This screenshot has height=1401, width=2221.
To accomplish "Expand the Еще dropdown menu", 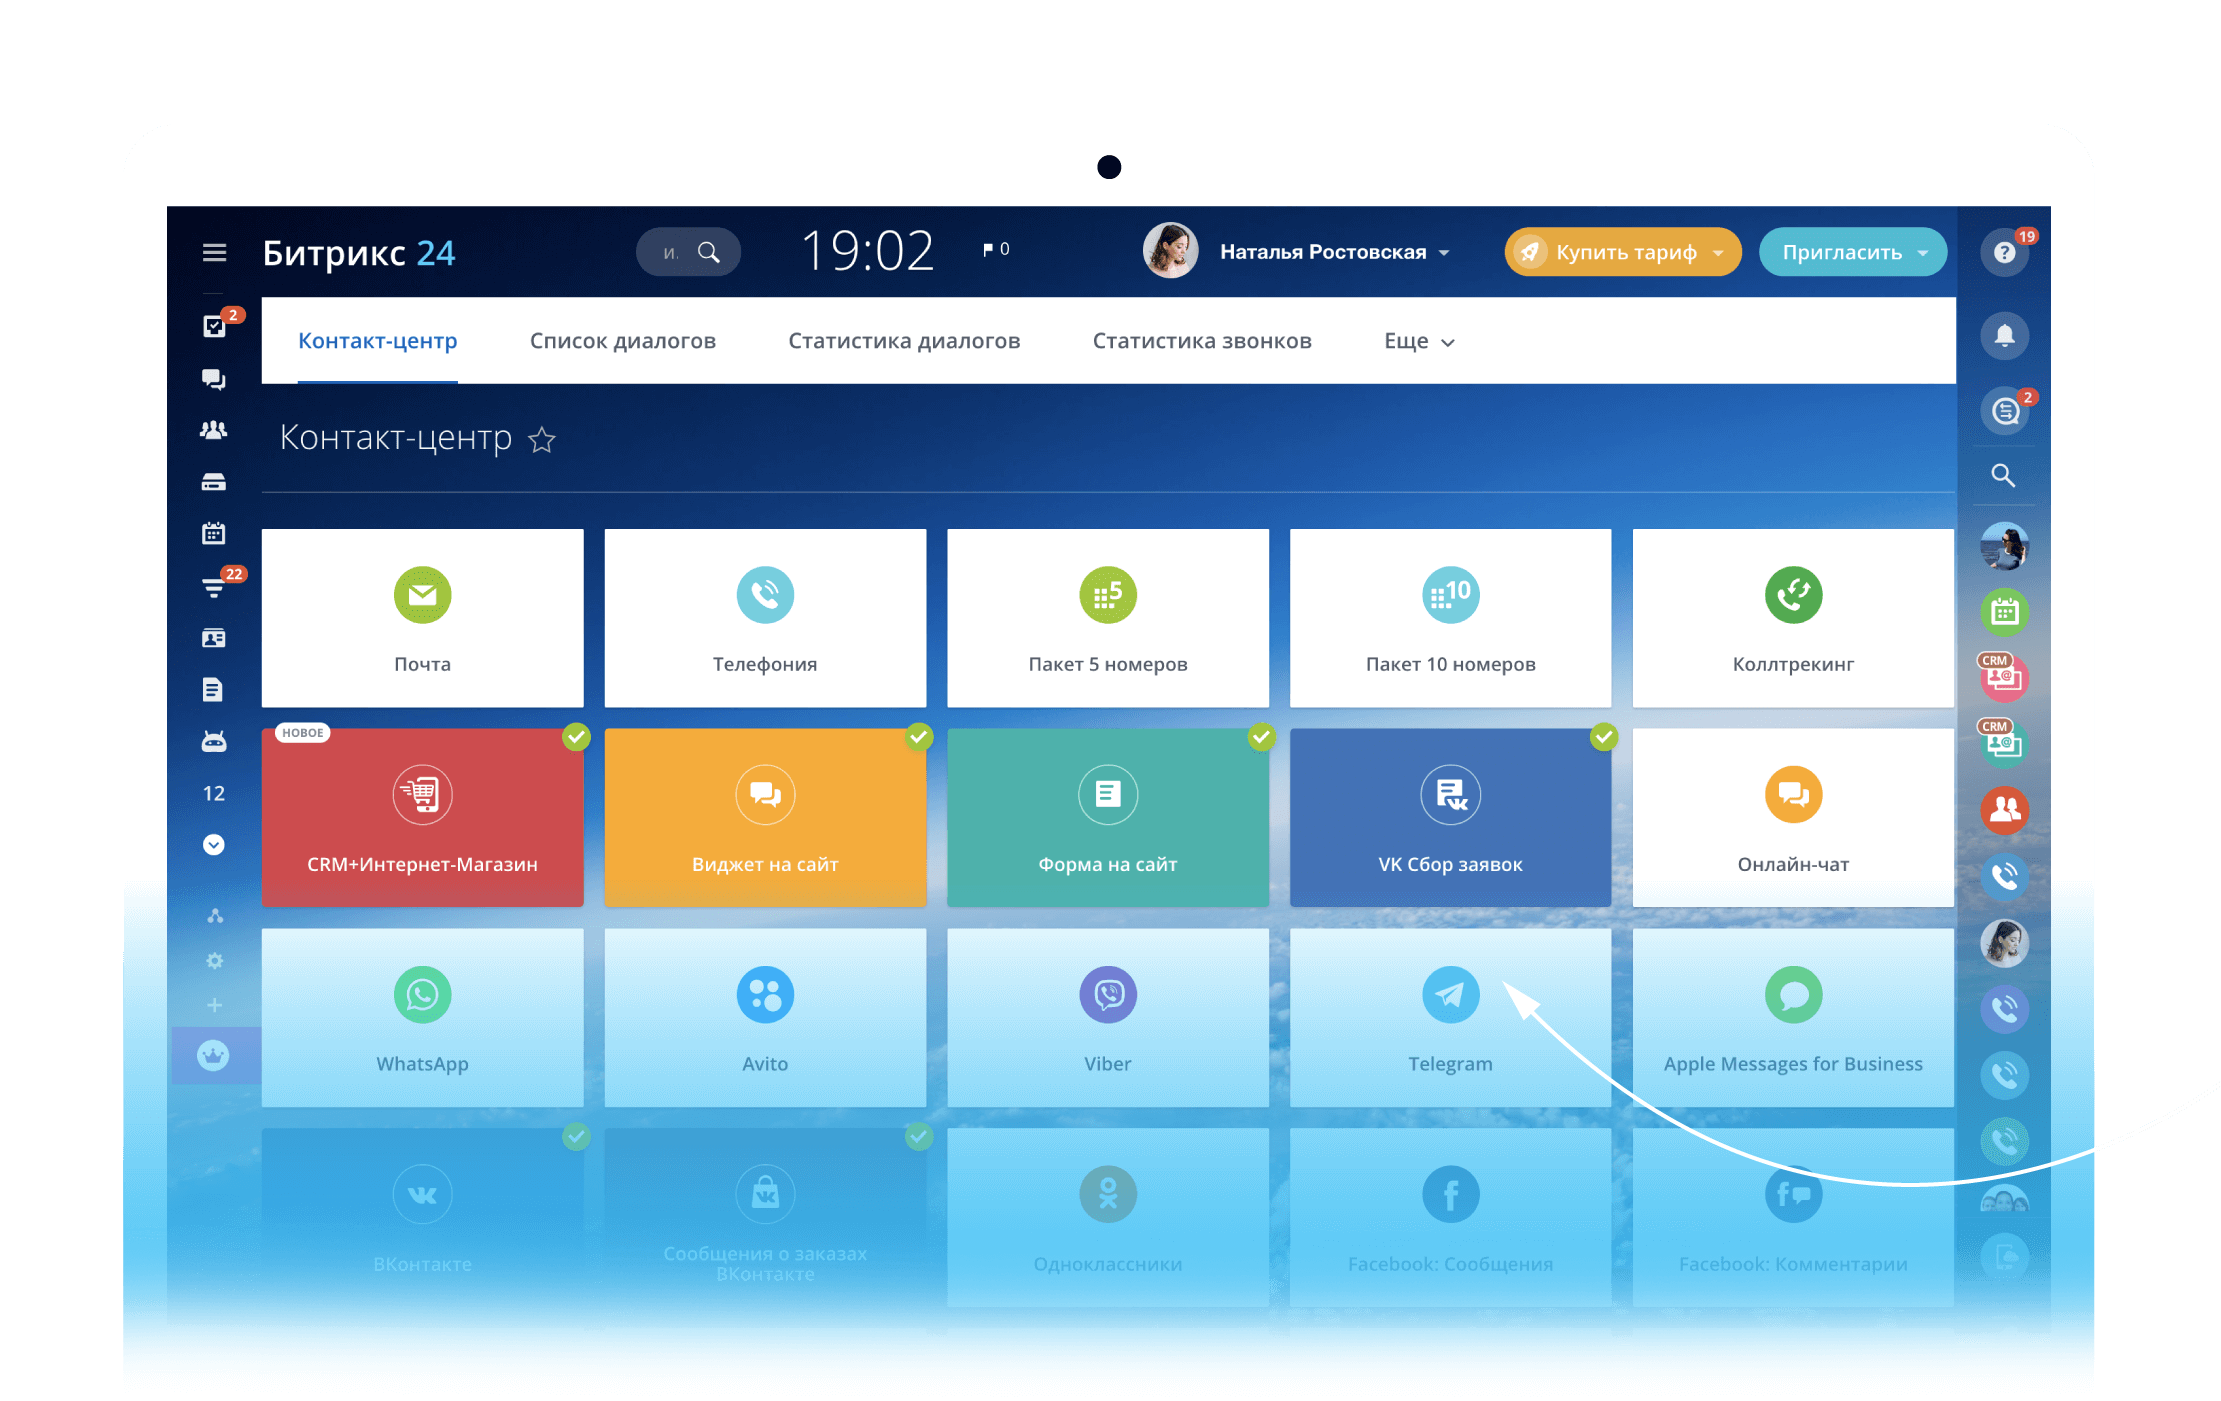I will (1418, 342).
